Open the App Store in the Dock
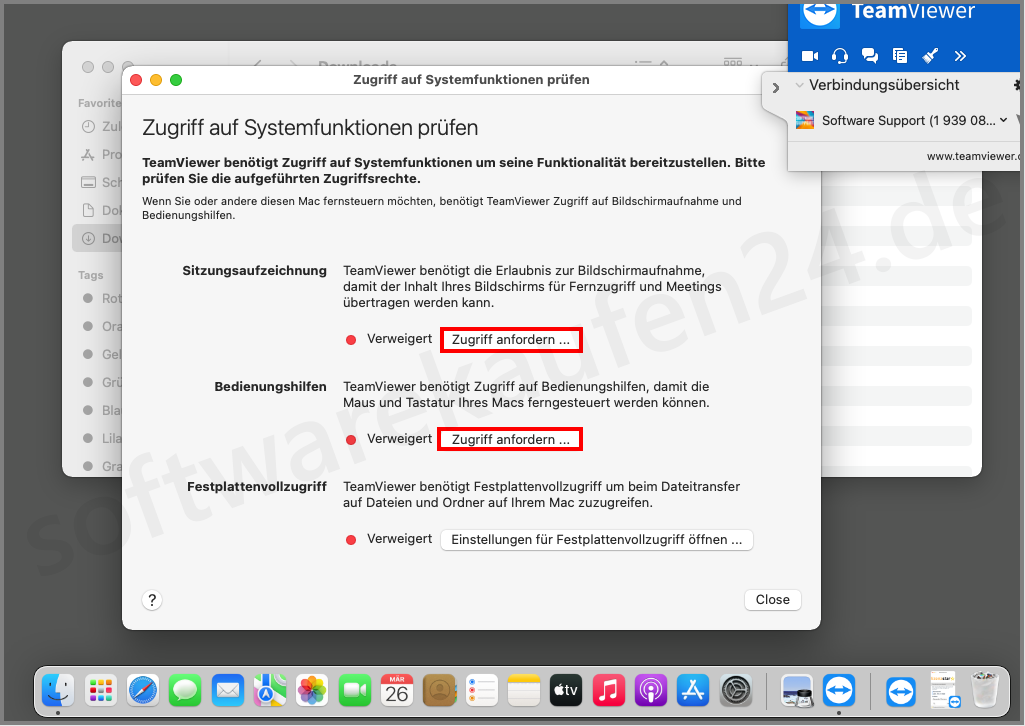1025x726 pixels. 693,690
